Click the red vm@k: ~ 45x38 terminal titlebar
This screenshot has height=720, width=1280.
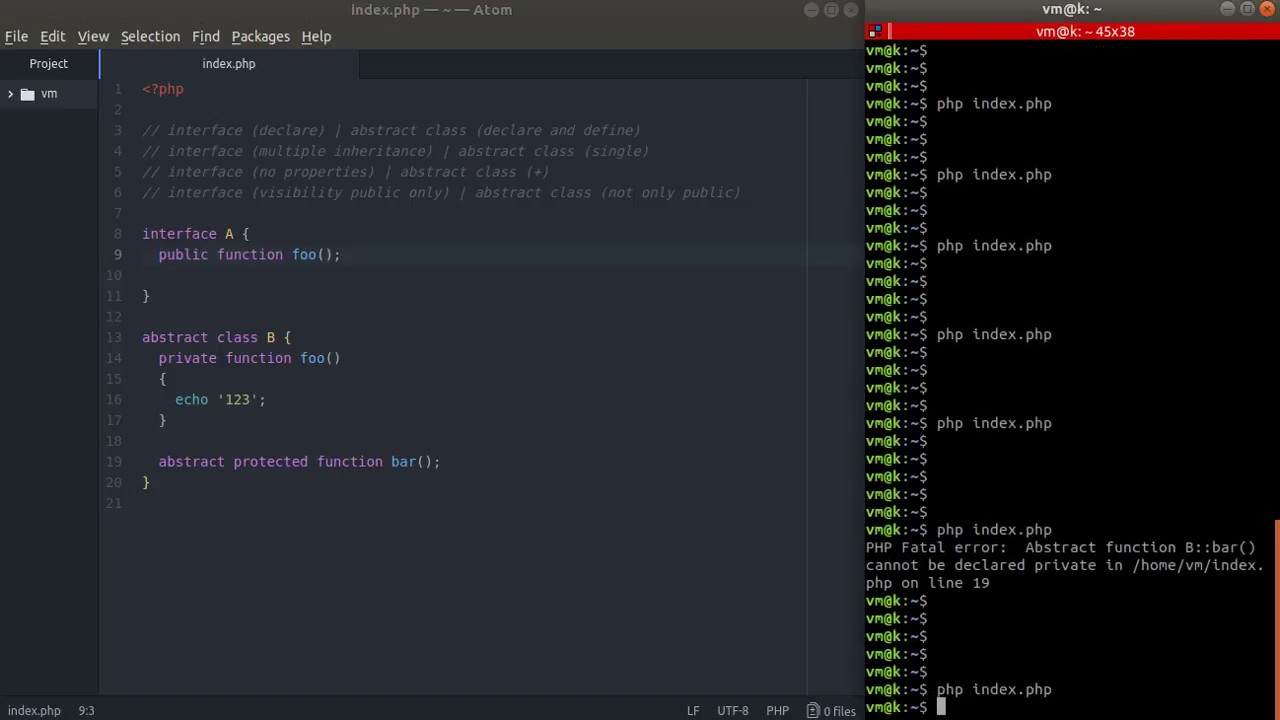[1085, 32]
